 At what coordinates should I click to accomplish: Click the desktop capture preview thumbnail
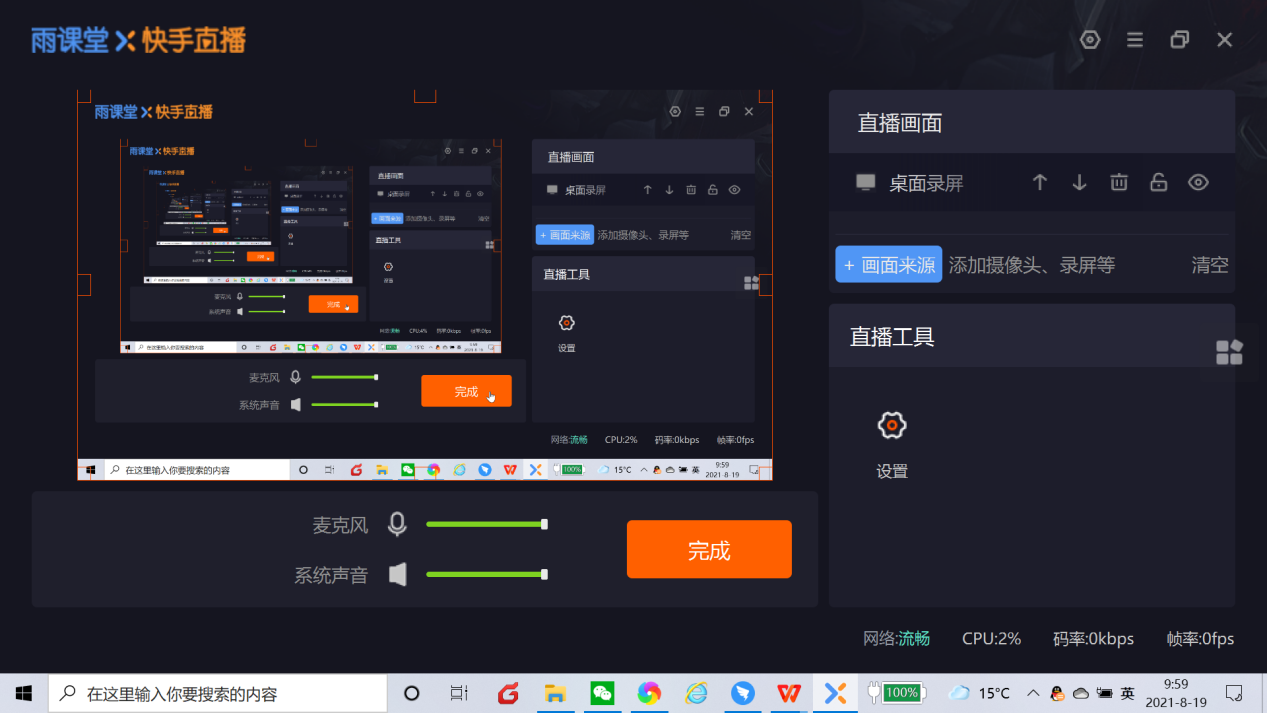click(x=425, y=285)
